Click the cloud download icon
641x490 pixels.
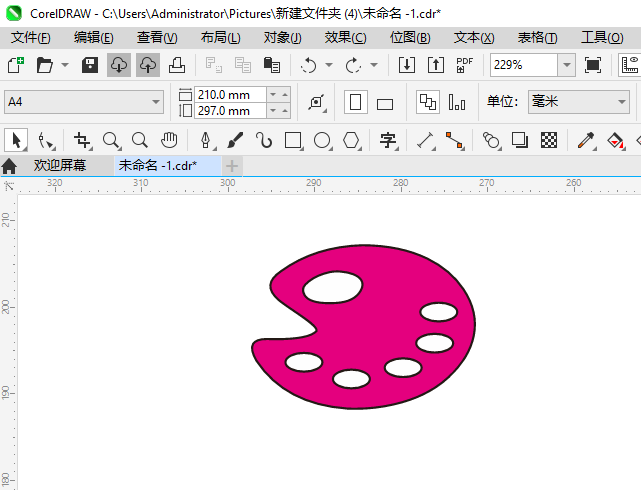[119, 65]
